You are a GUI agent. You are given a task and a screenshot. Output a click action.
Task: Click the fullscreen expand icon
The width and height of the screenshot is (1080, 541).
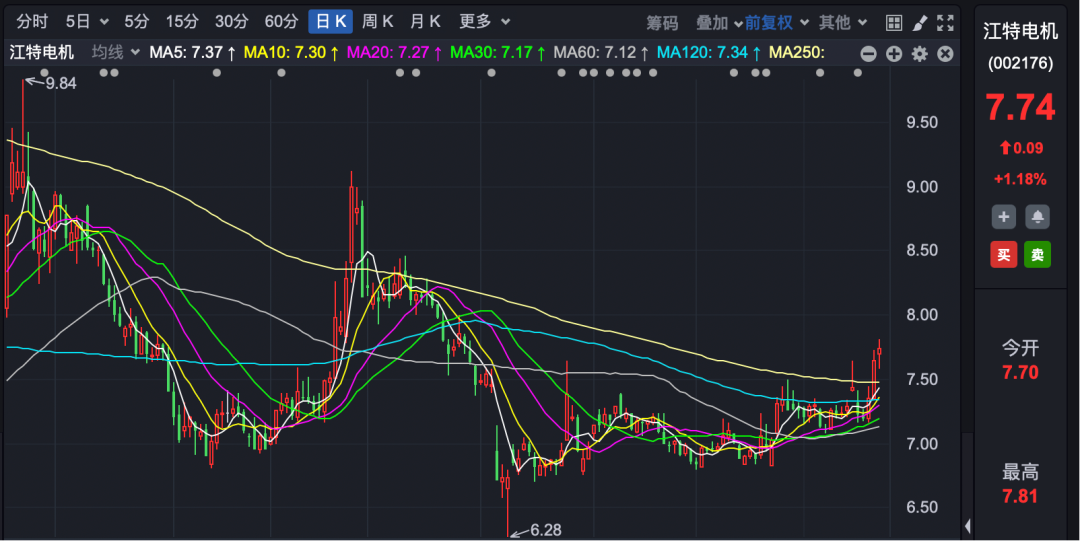coord(945,22)
